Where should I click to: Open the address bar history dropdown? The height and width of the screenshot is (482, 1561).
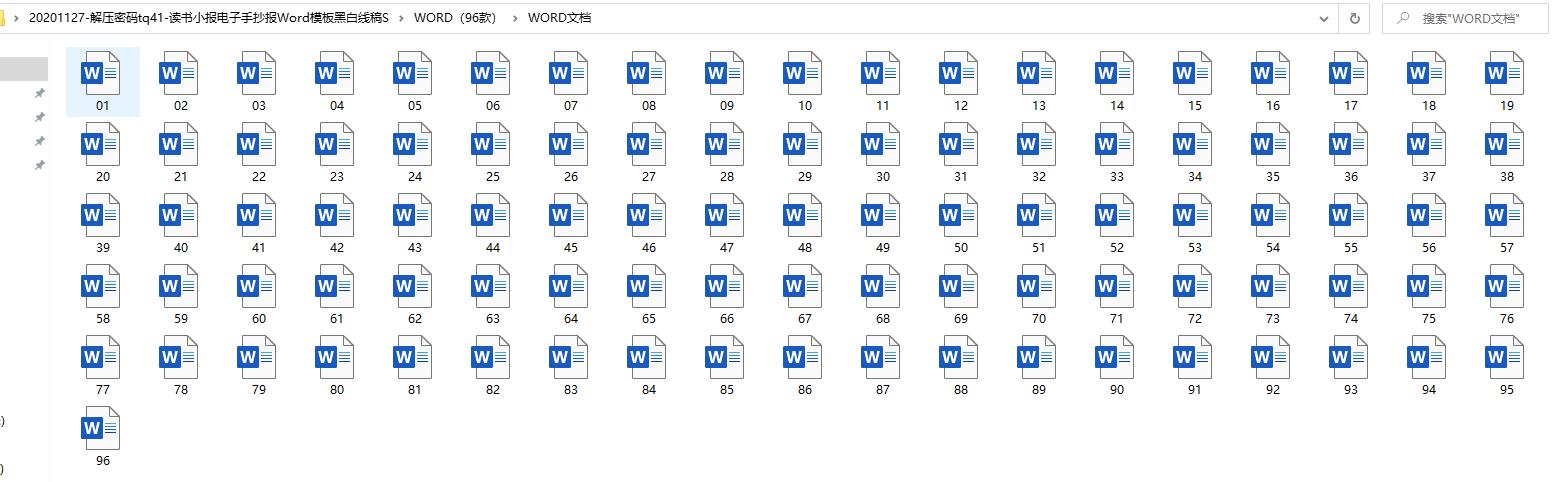pyautogui.click(x=1325, y=18)
